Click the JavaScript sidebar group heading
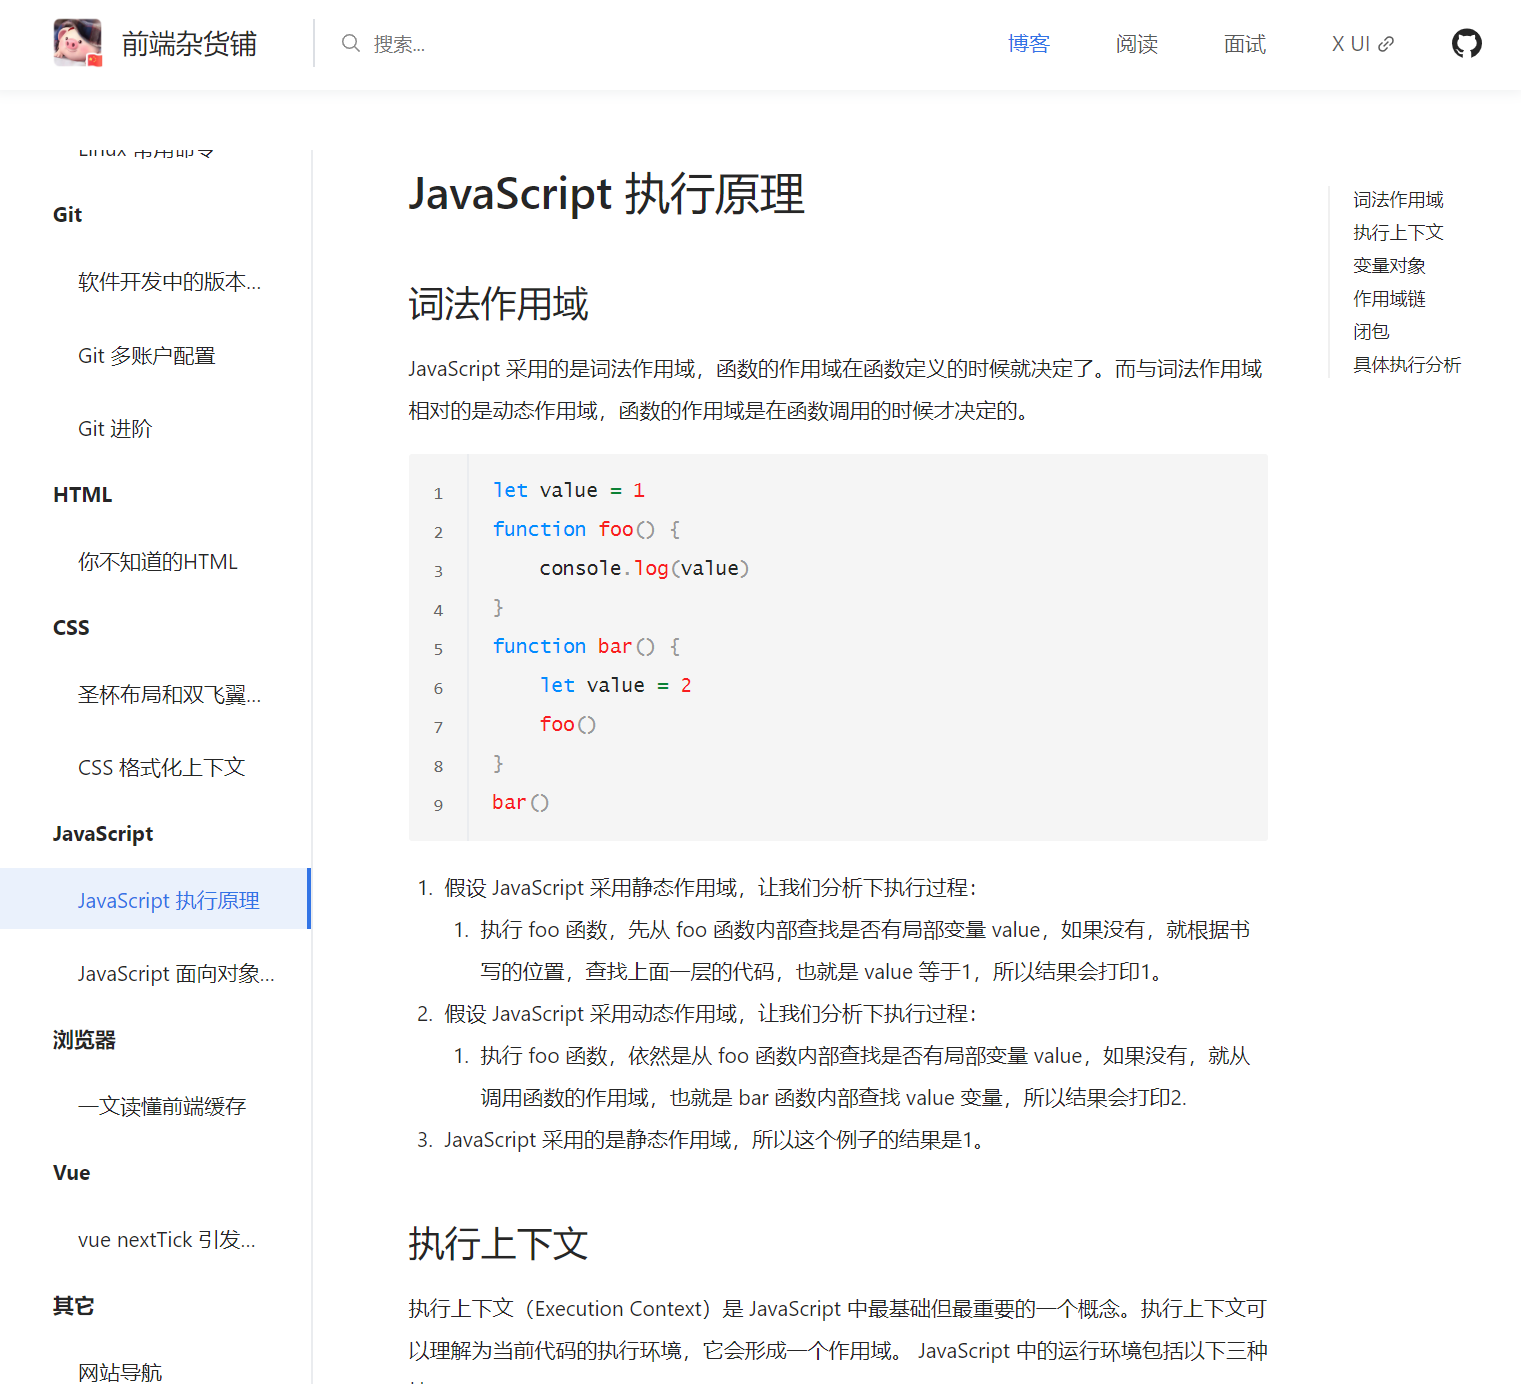This screenshot has width=1521, height=1384. pyautogui.click(x=103, y=834)
